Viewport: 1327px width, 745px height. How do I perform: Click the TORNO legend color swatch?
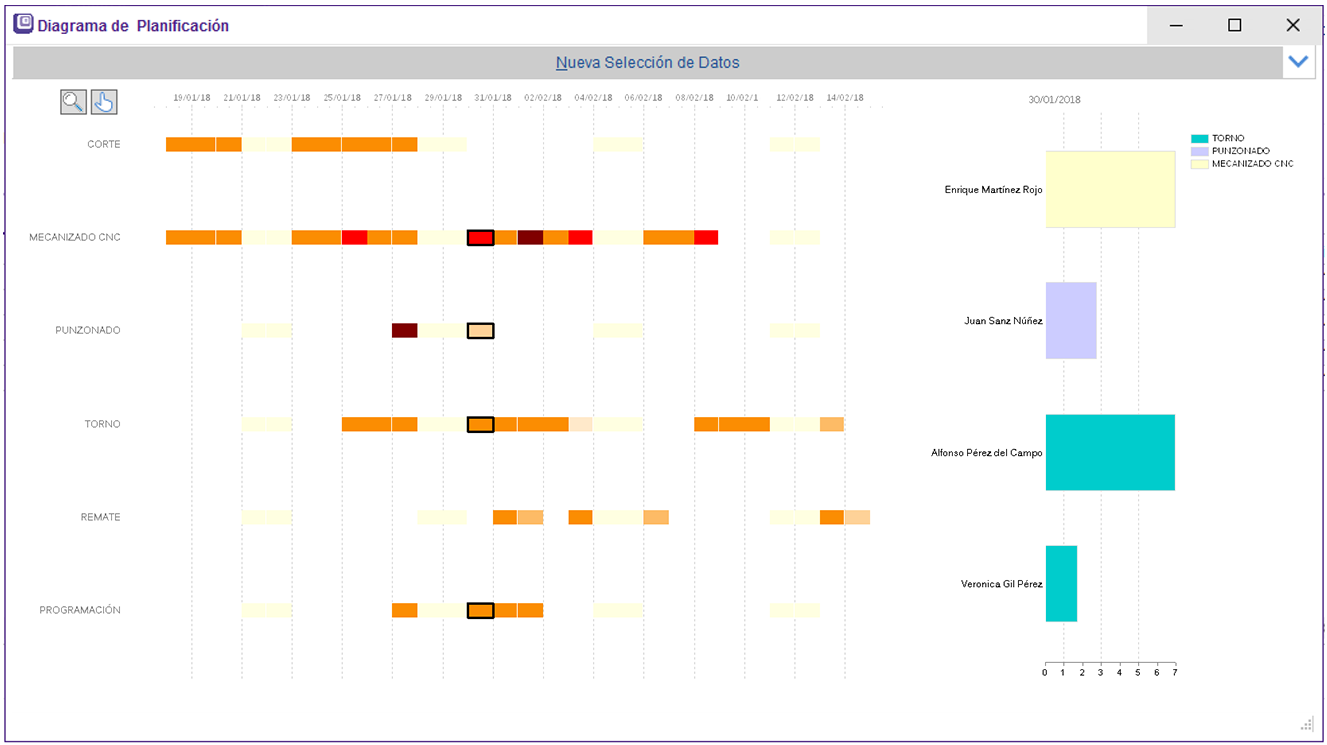point(1199,139)
